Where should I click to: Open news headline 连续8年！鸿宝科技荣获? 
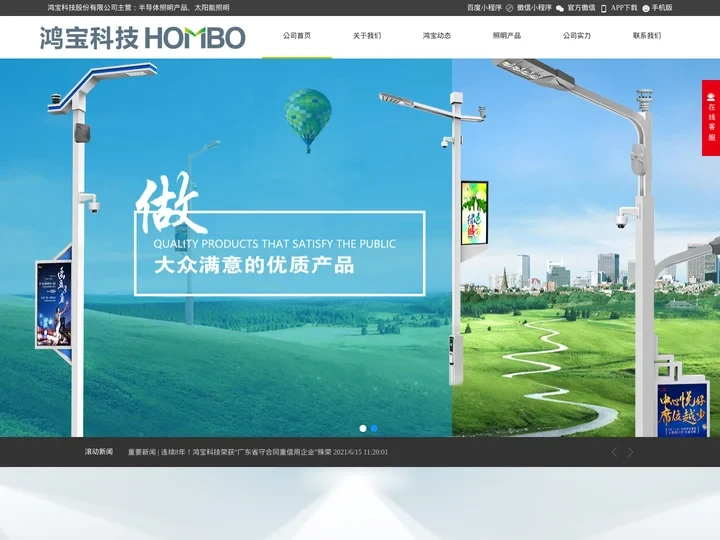coord(258,452)
